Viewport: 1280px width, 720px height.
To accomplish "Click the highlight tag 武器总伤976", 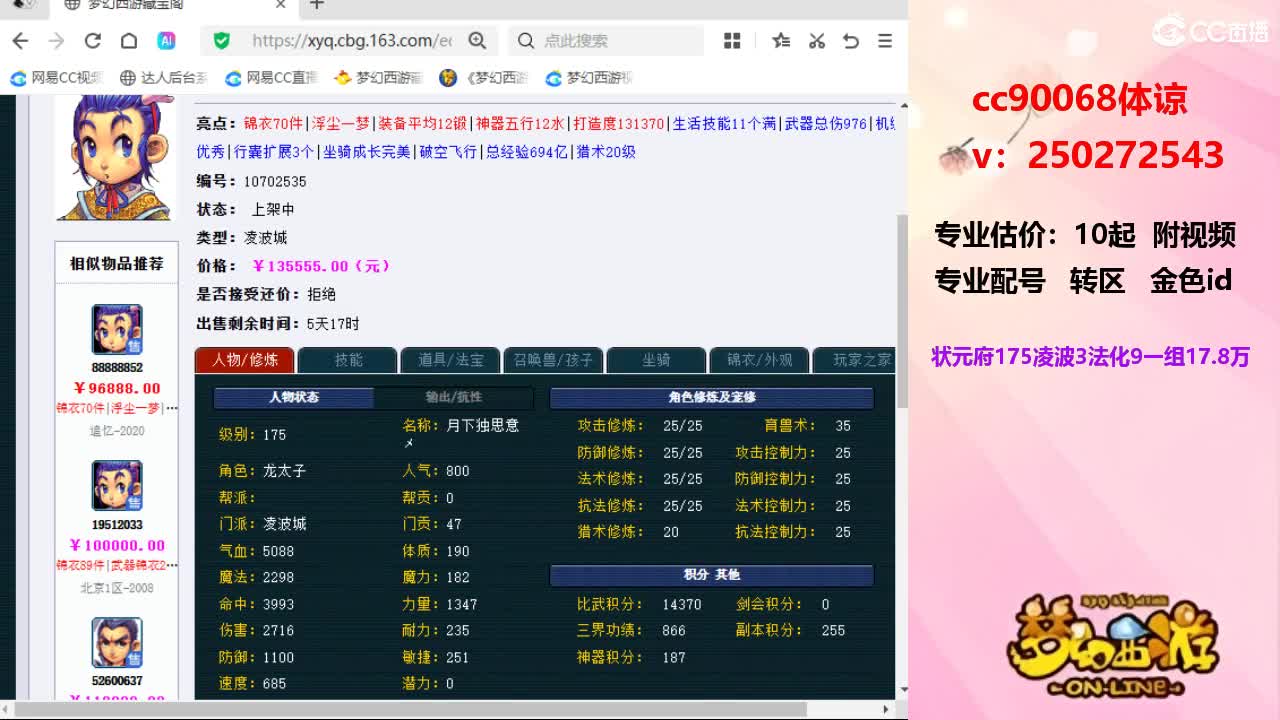I will [826, 124].
